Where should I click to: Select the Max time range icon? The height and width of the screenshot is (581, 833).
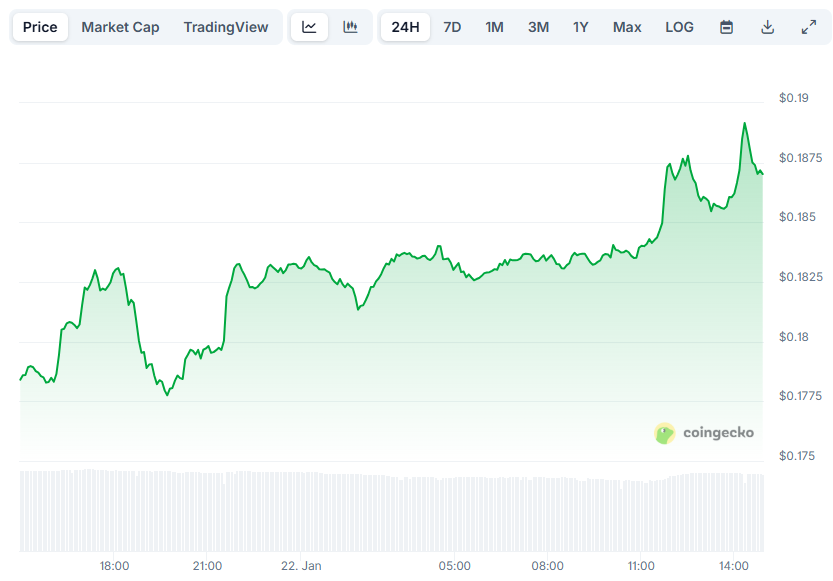click(627, 27)
